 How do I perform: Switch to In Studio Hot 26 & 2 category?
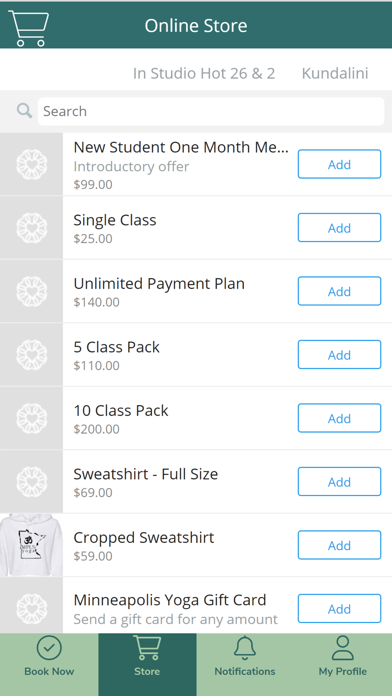[x=204, y=73]
